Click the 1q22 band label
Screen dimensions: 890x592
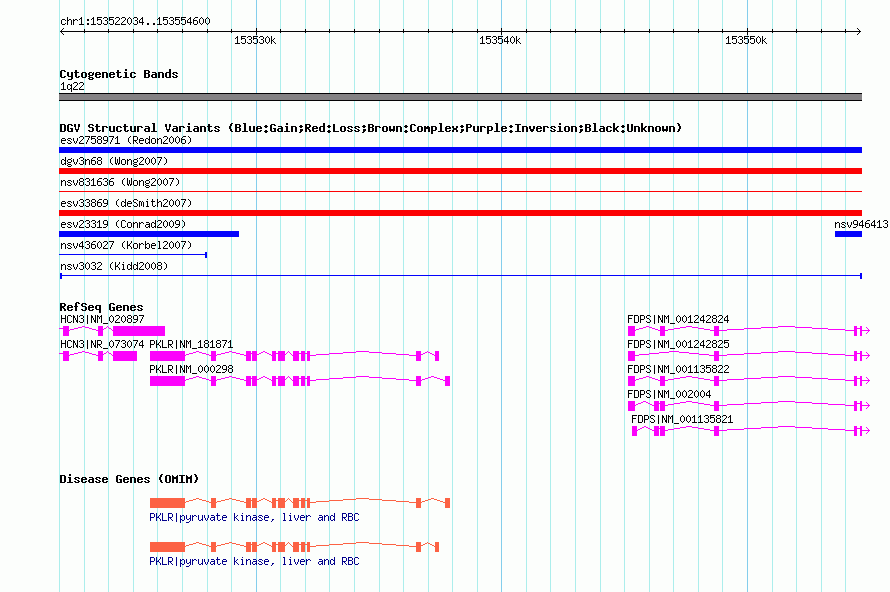(x=72, y=86)
